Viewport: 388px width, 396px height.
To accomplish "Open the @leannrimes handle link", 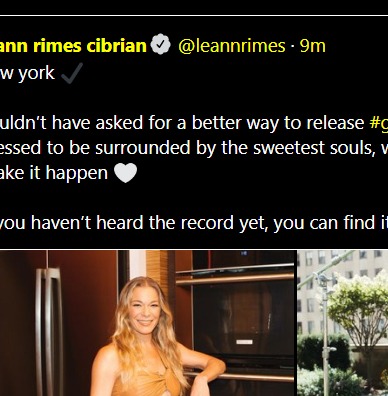I will [x=232, y=46].
